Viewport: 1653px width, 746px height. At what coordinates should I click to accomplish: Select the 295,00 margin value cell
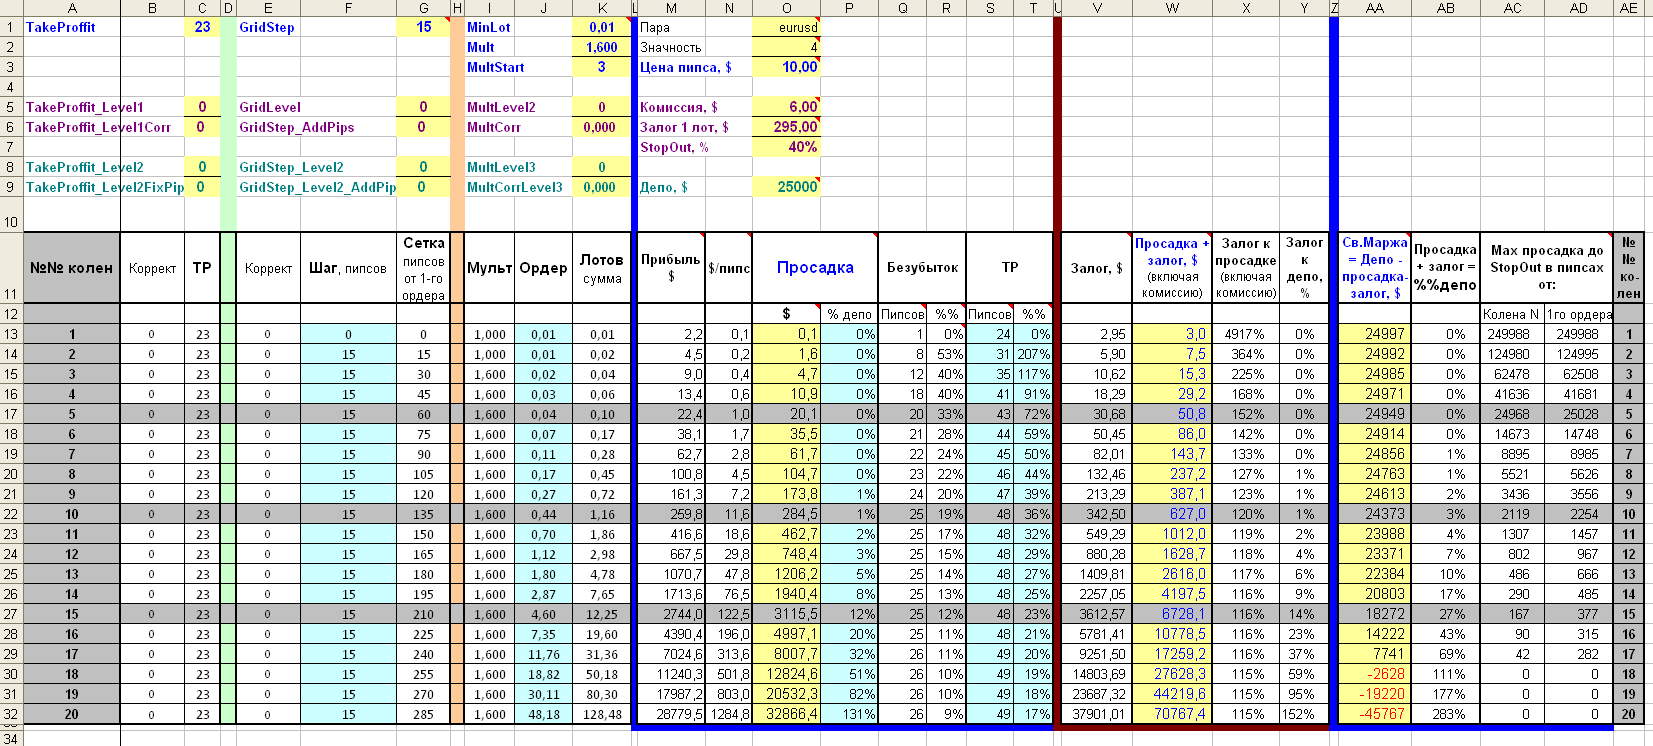tap(786, 127)
